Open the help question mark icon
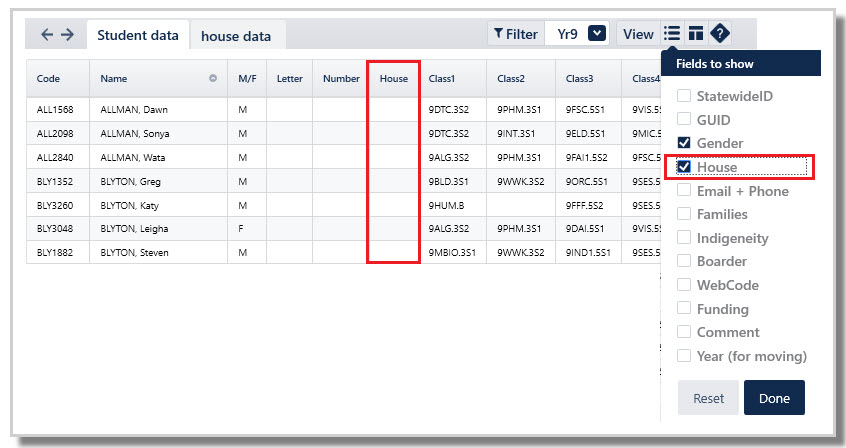Viewport: 846px width, 448px height. click(720, 33)
